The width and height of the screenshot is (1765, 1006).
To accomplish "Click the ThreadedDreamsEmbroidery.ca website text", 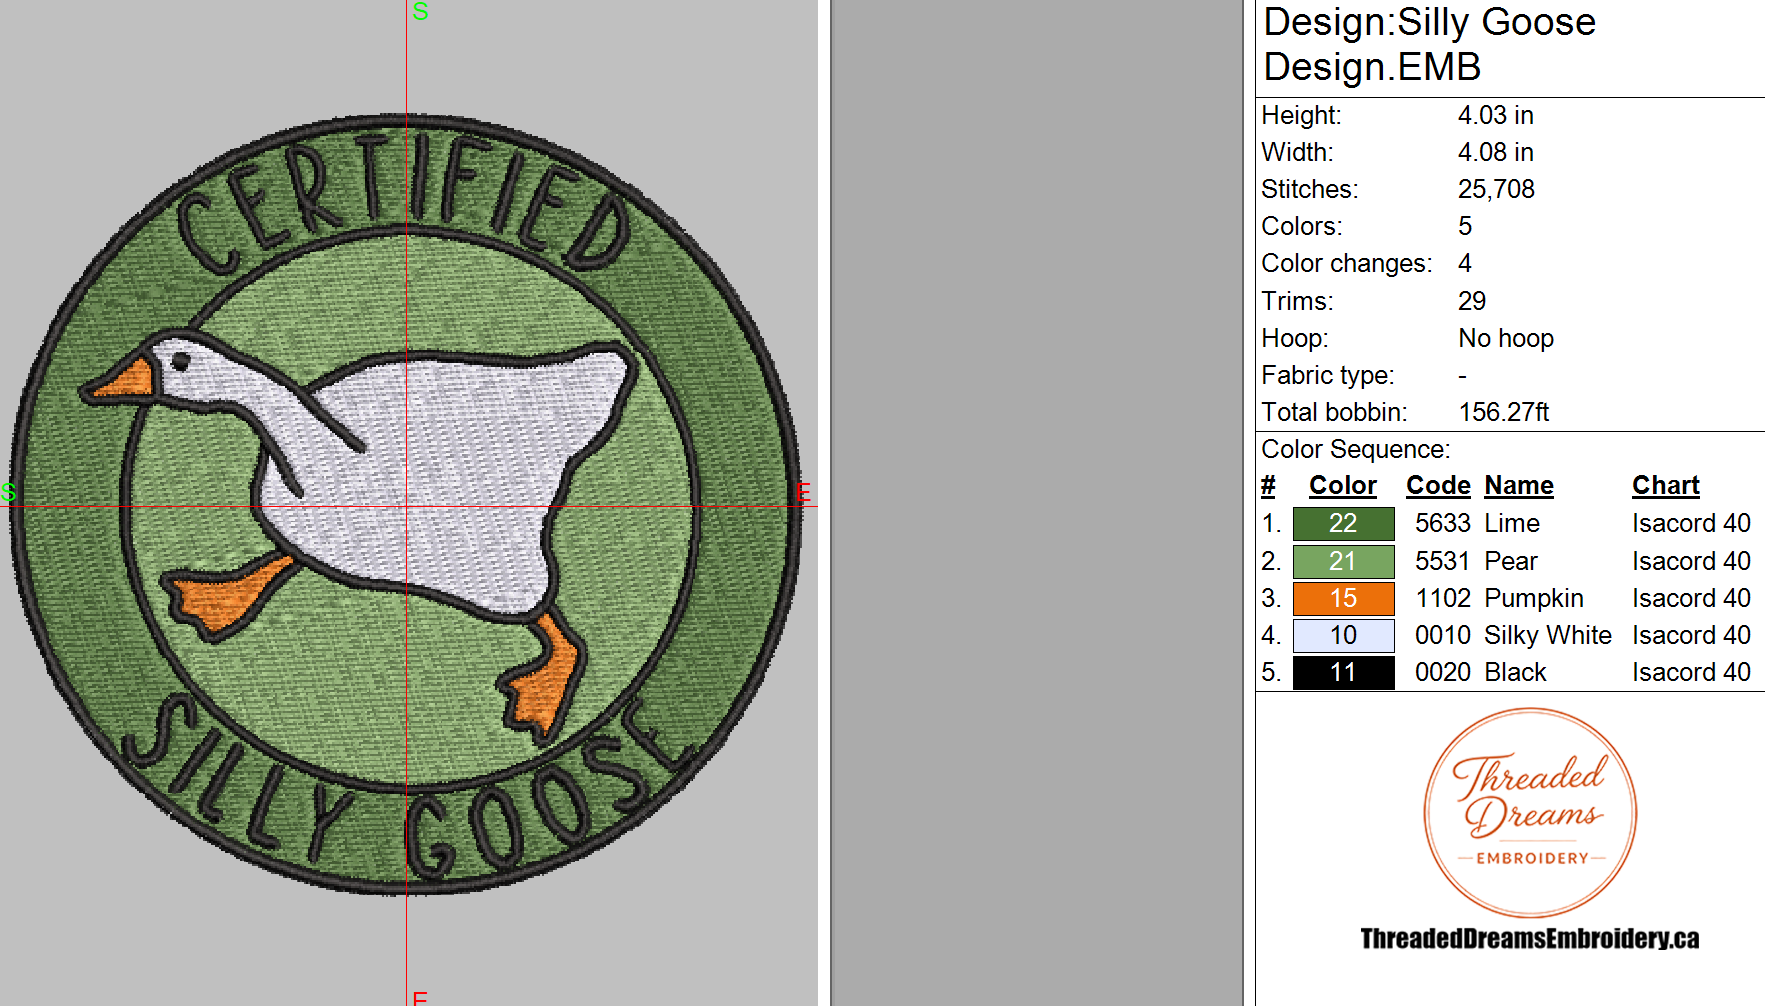I will (x=1530, y=938).
